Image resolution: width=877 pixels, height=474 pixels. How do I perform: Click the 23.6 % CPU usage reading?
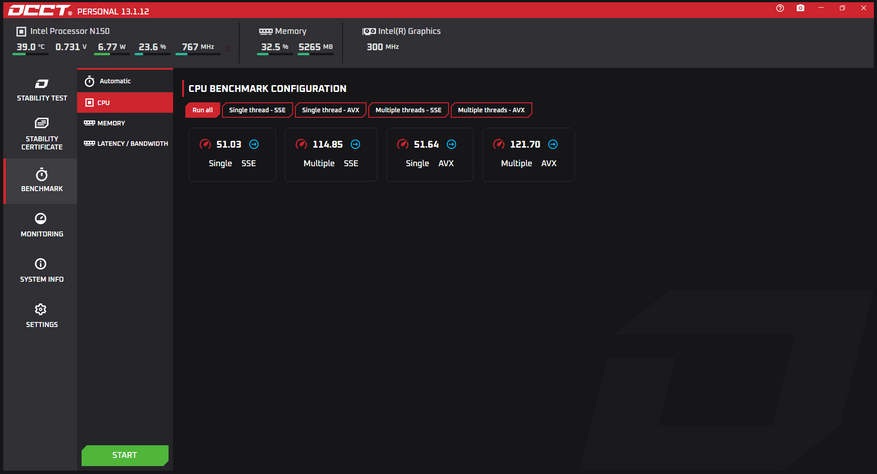coord(152,47)
